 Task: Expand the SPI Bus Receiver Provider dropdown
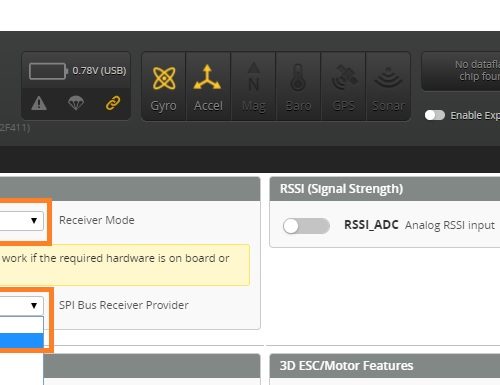coord(22,305)
